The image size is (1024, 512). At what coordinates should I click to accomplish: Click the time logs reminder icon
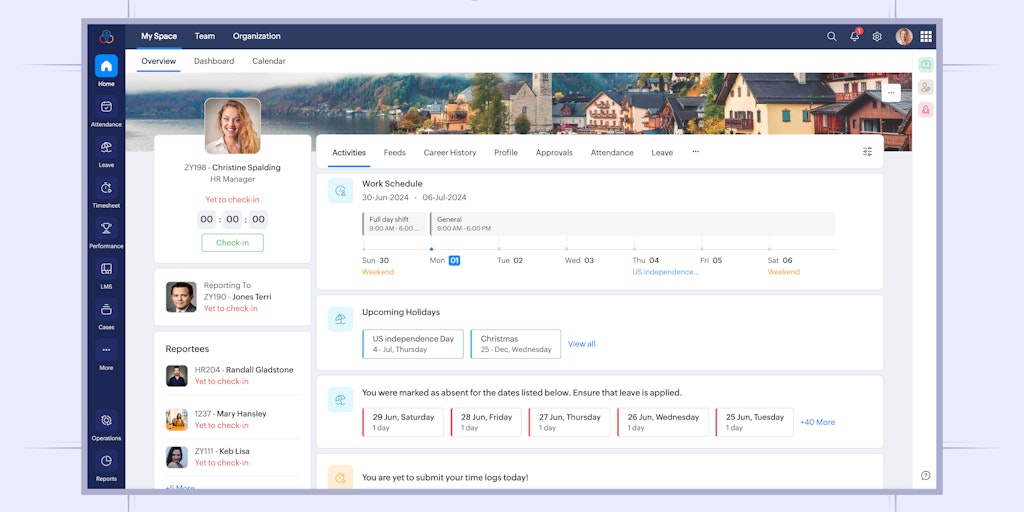340,477
